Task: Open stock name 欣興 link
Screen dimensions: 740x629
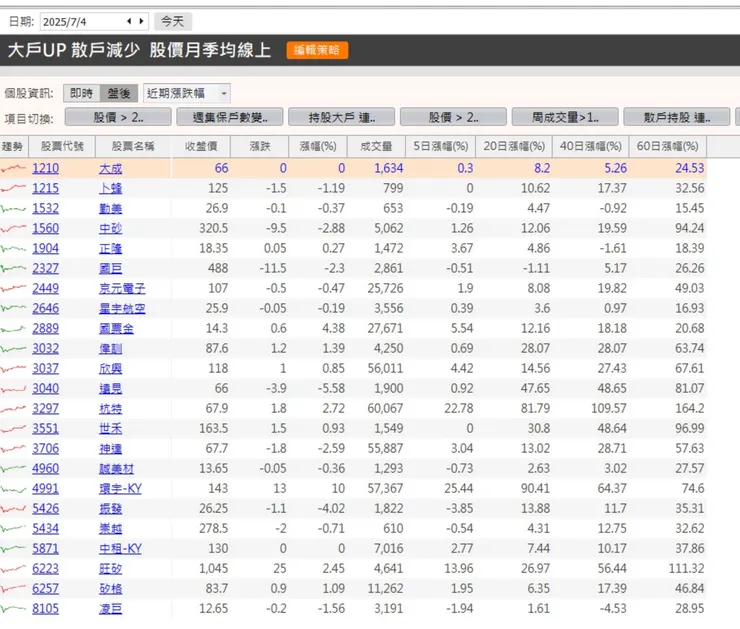Action: [x=110, y=369]
